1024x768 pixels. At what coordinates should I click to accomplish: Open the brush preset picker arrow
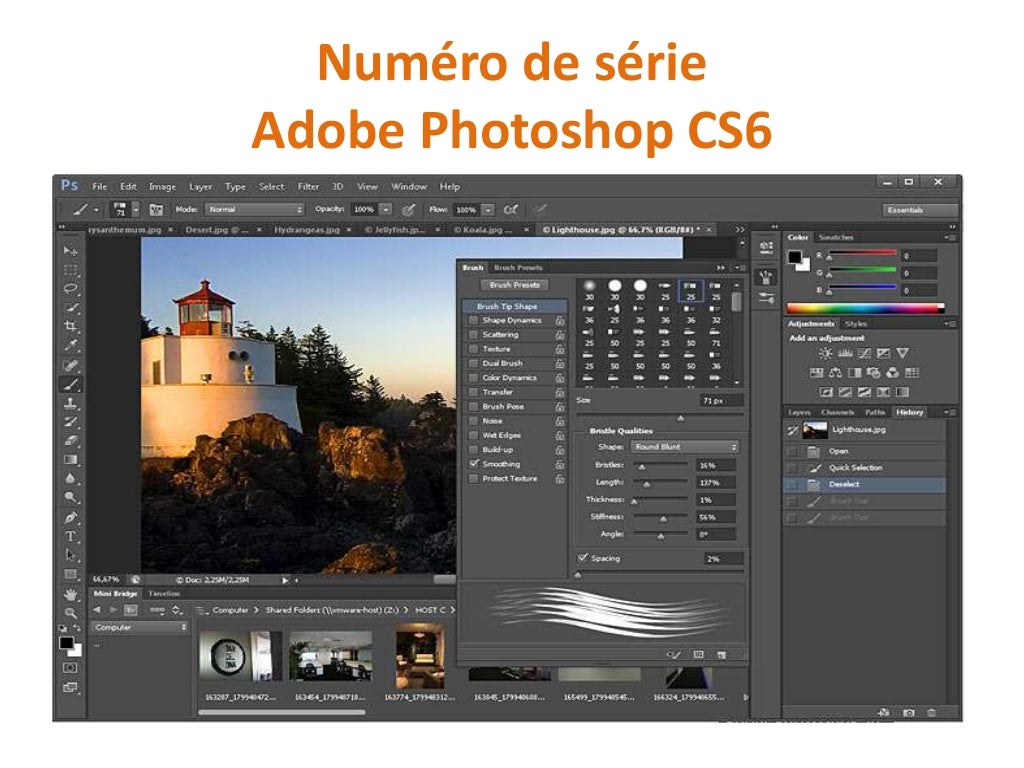coord(136,210)
